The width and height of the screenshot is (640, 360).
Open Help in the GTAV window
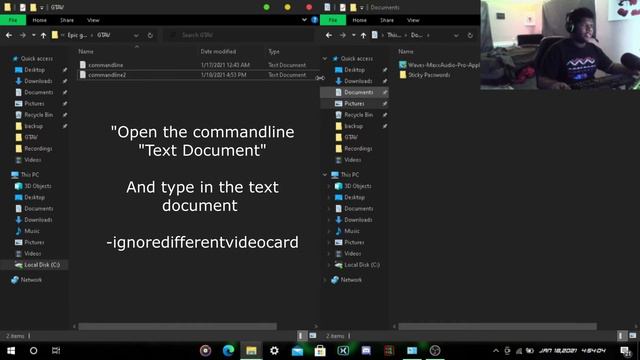click(314, 20)
